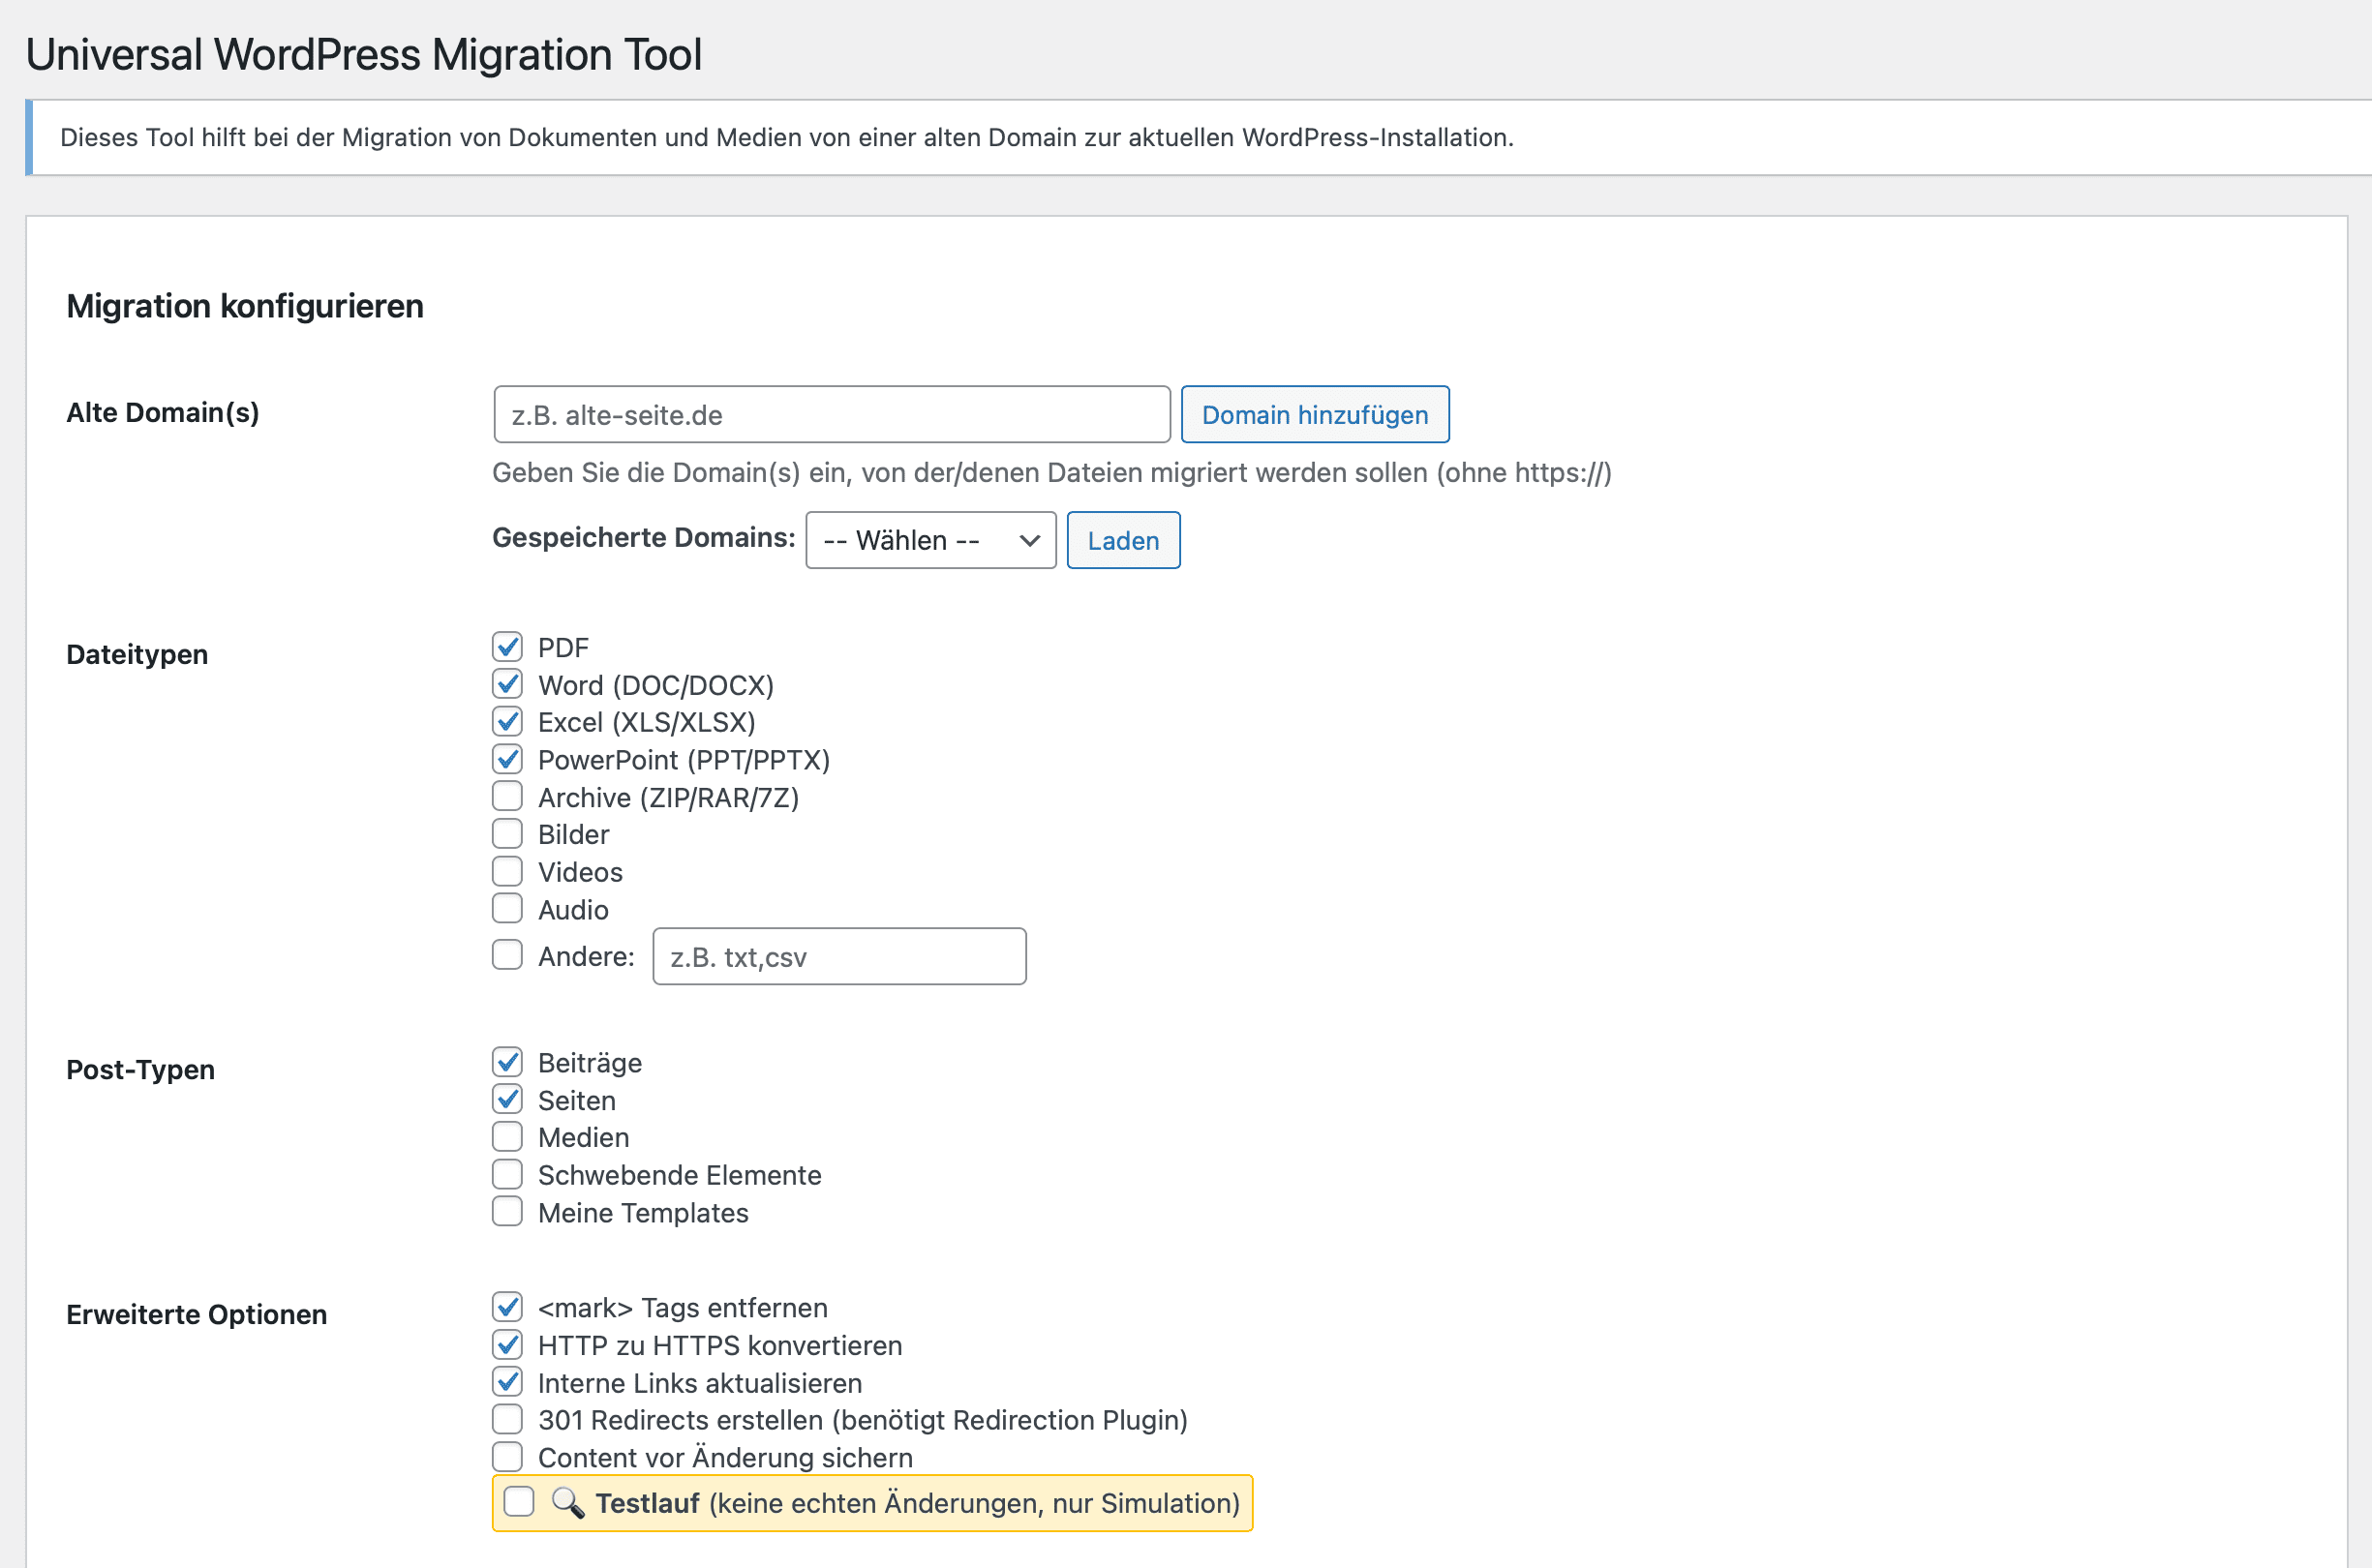Enable 301 Redirects erstellen option
Viewport: 2372px width, 1568px height.
point(507,1420)
